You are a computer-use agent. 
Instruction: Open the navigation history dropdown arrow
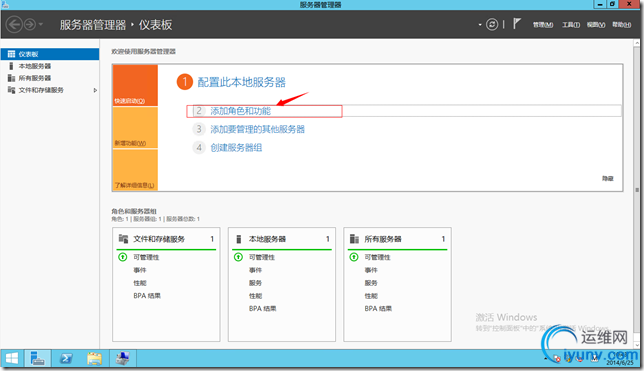click(x=41, y=25)
